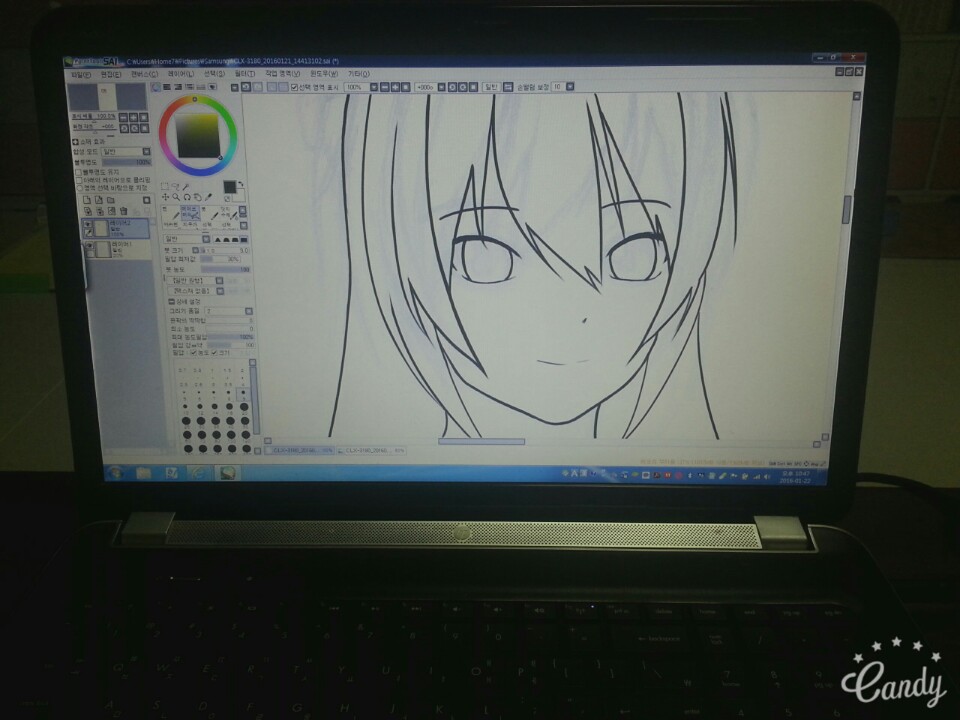Open the 파일(F) File menu
The height and width of the screenshot is (720, 960).
click(81, 74)
